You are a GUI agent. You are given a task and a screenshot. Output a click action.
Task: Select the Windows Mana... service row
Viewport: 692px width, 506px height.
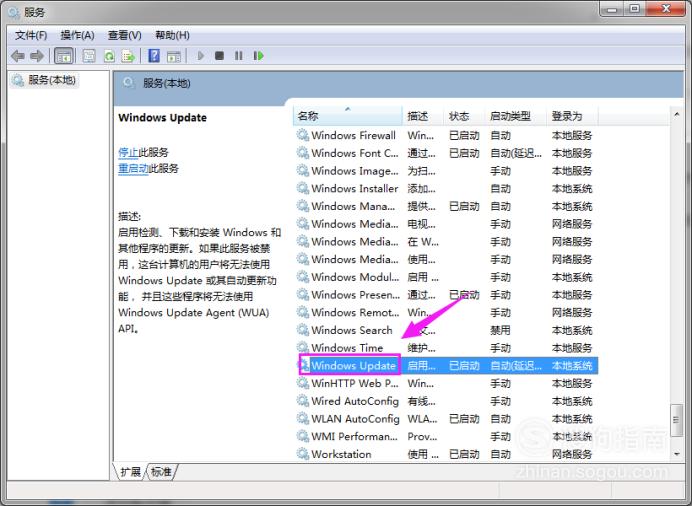pyautogui.click(x=447, y=206)
